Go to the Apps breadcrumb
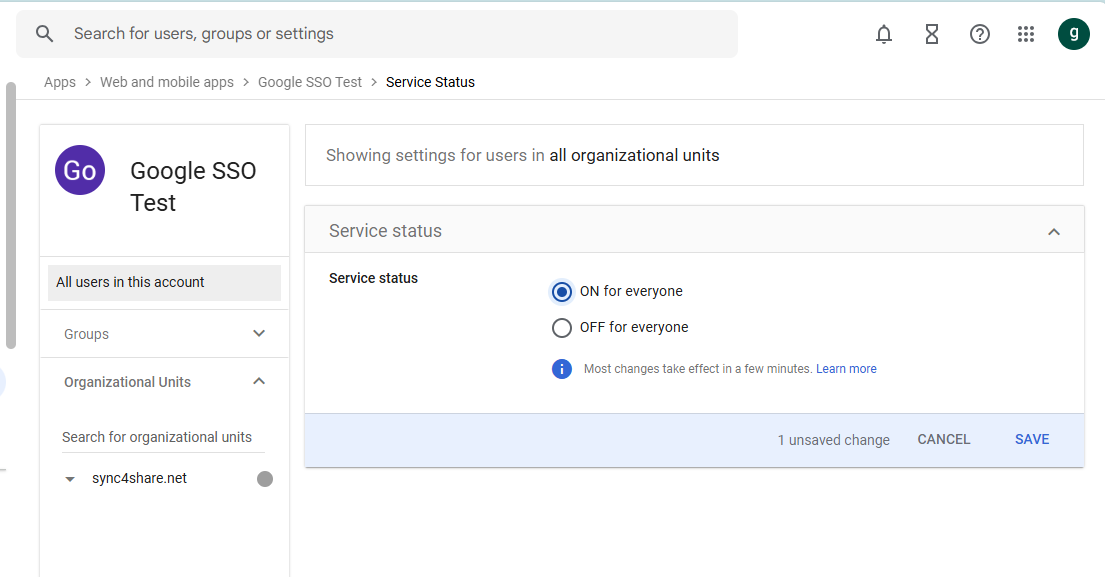 [60, 82]
